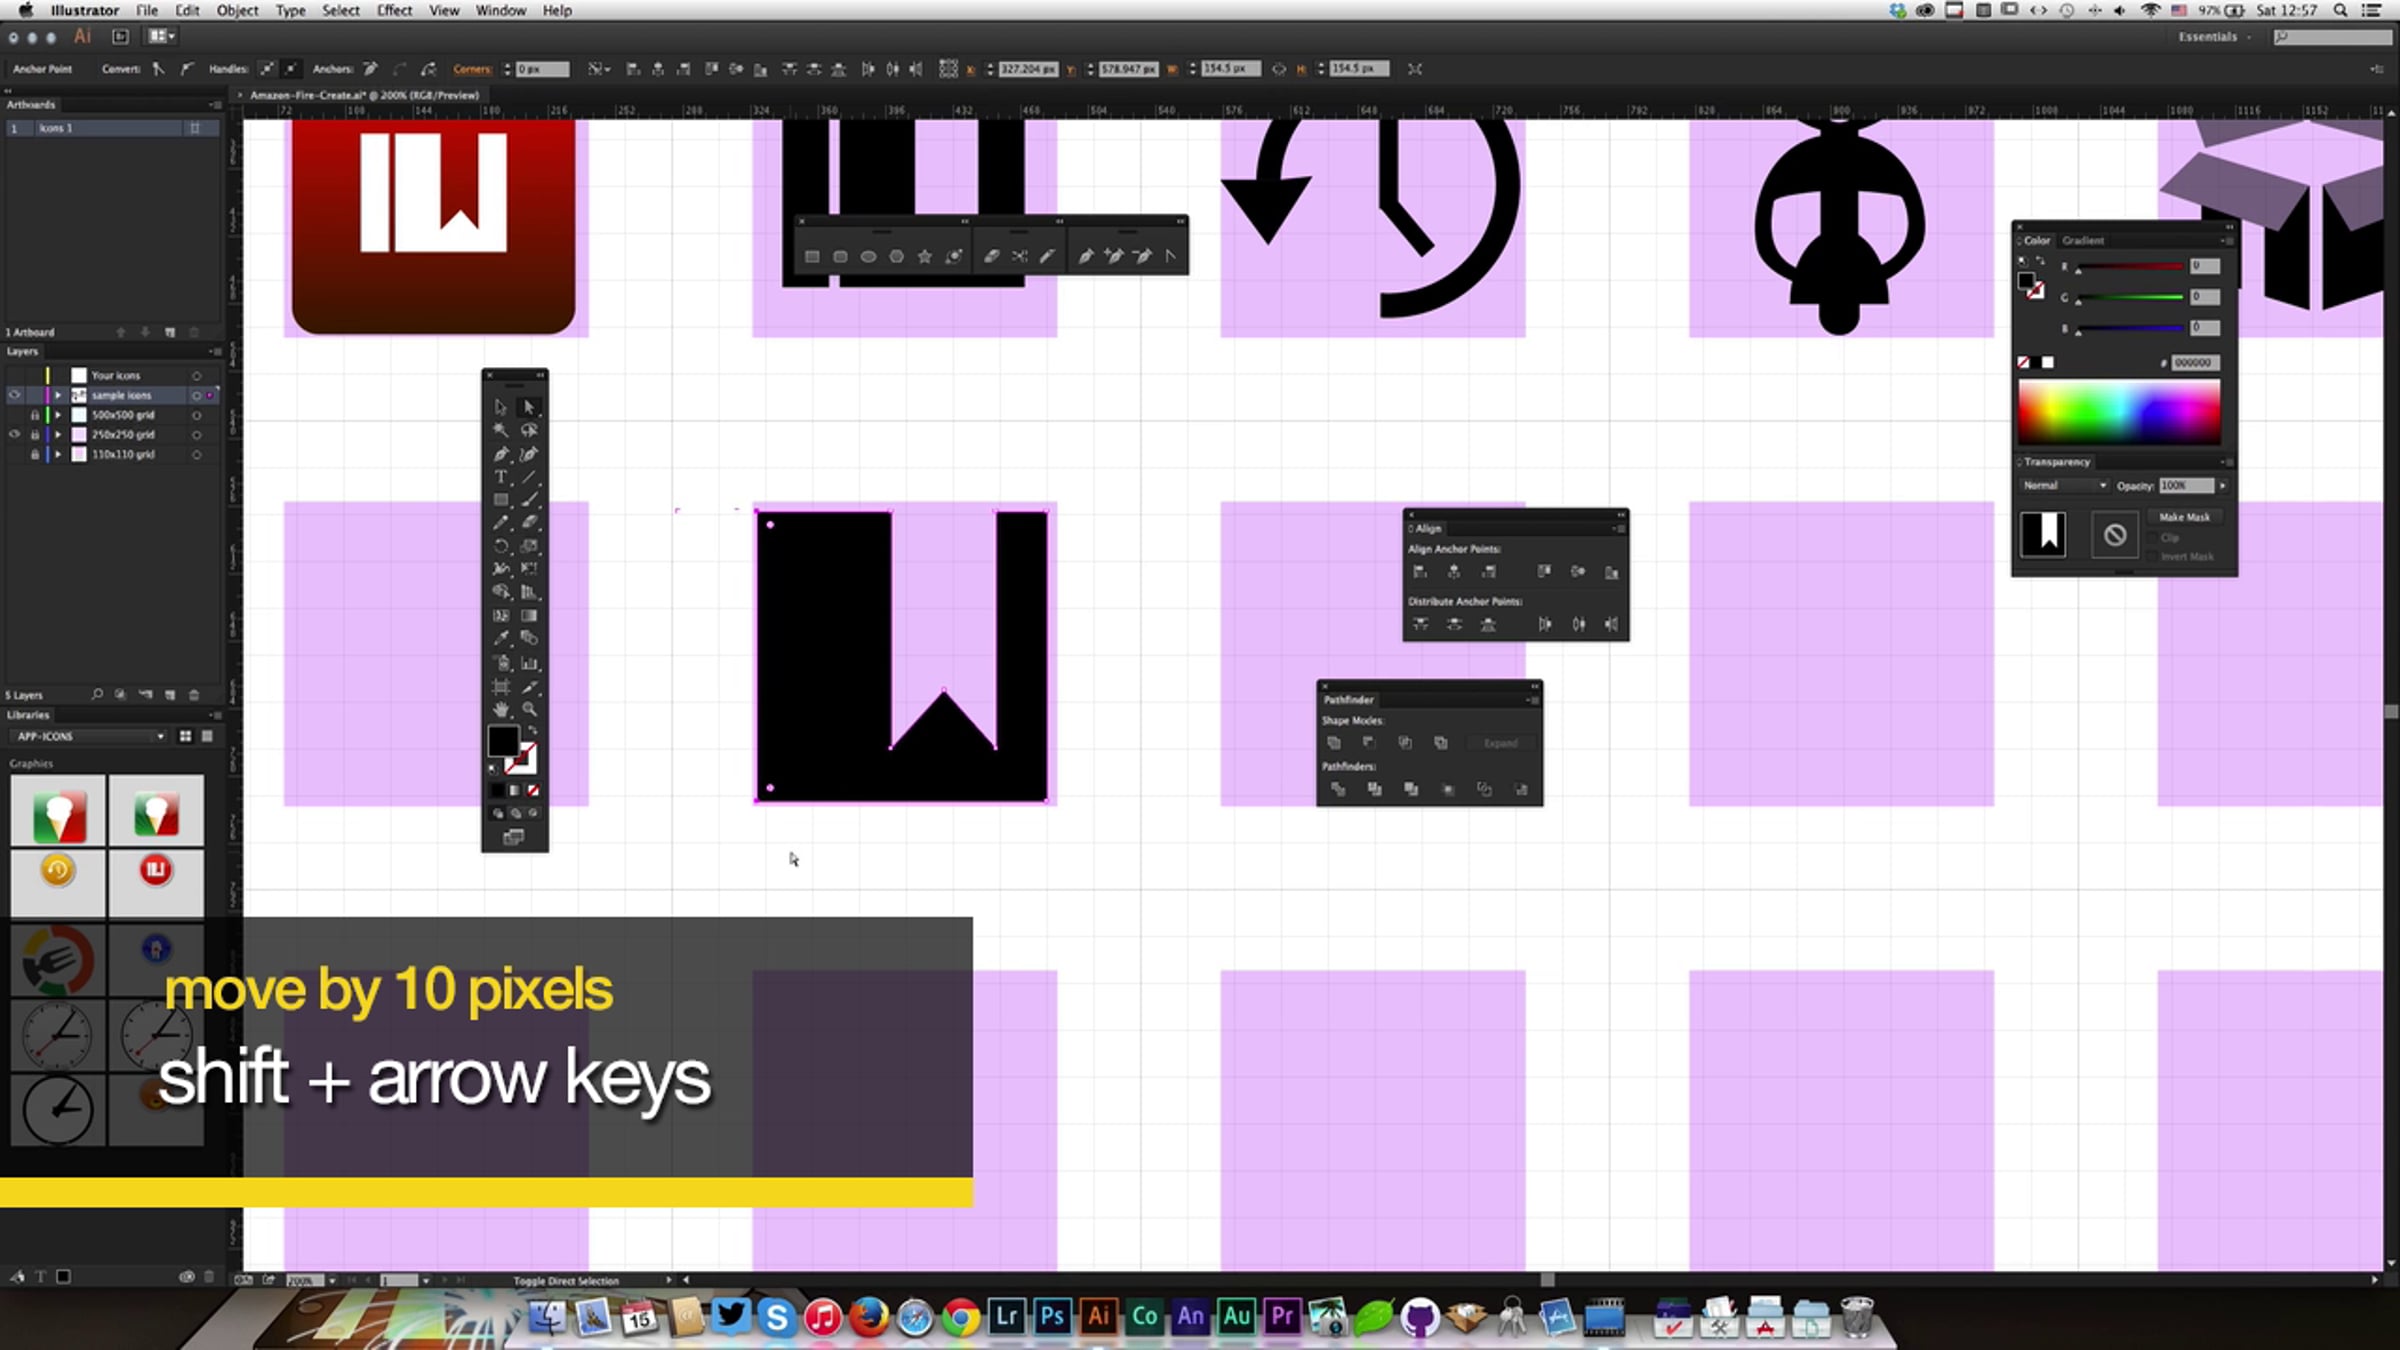Unlock the 500x500 grid layer
Viewport: 2400px width, 1350px height.
pyautogui.click(x=34, y=414)
